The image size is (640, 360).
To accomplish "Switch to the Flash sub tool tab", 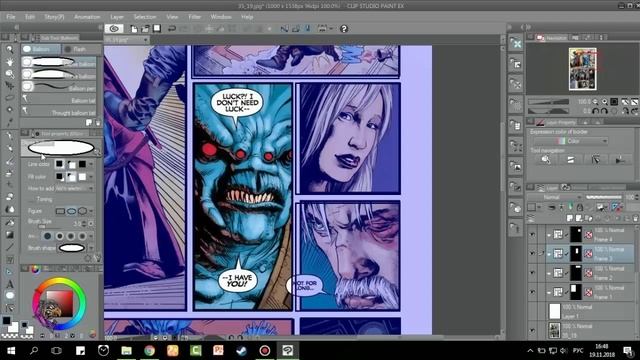I will [x=81, y=49].
